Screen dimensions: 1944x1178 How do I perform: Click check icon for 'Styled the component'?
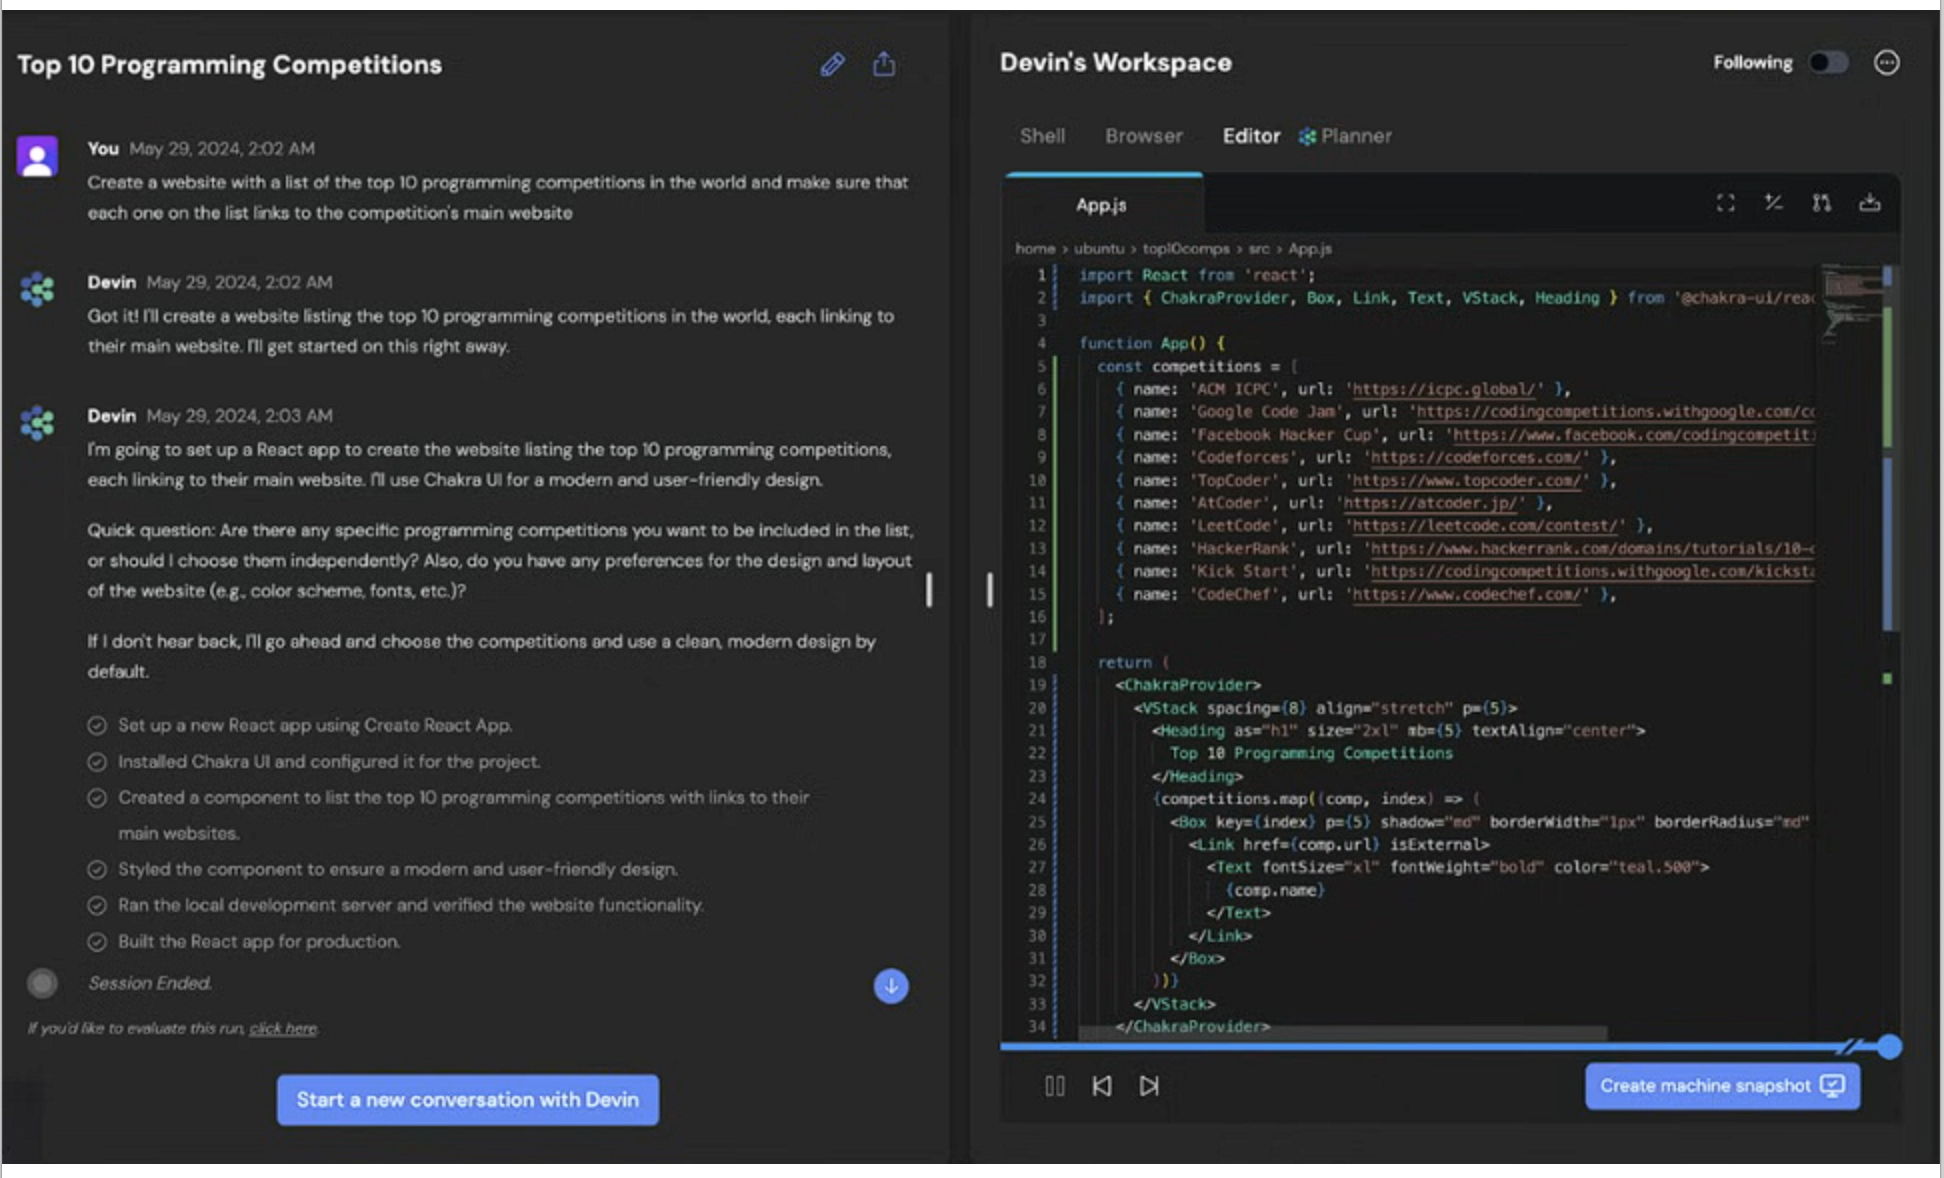[x=97, y=870]
